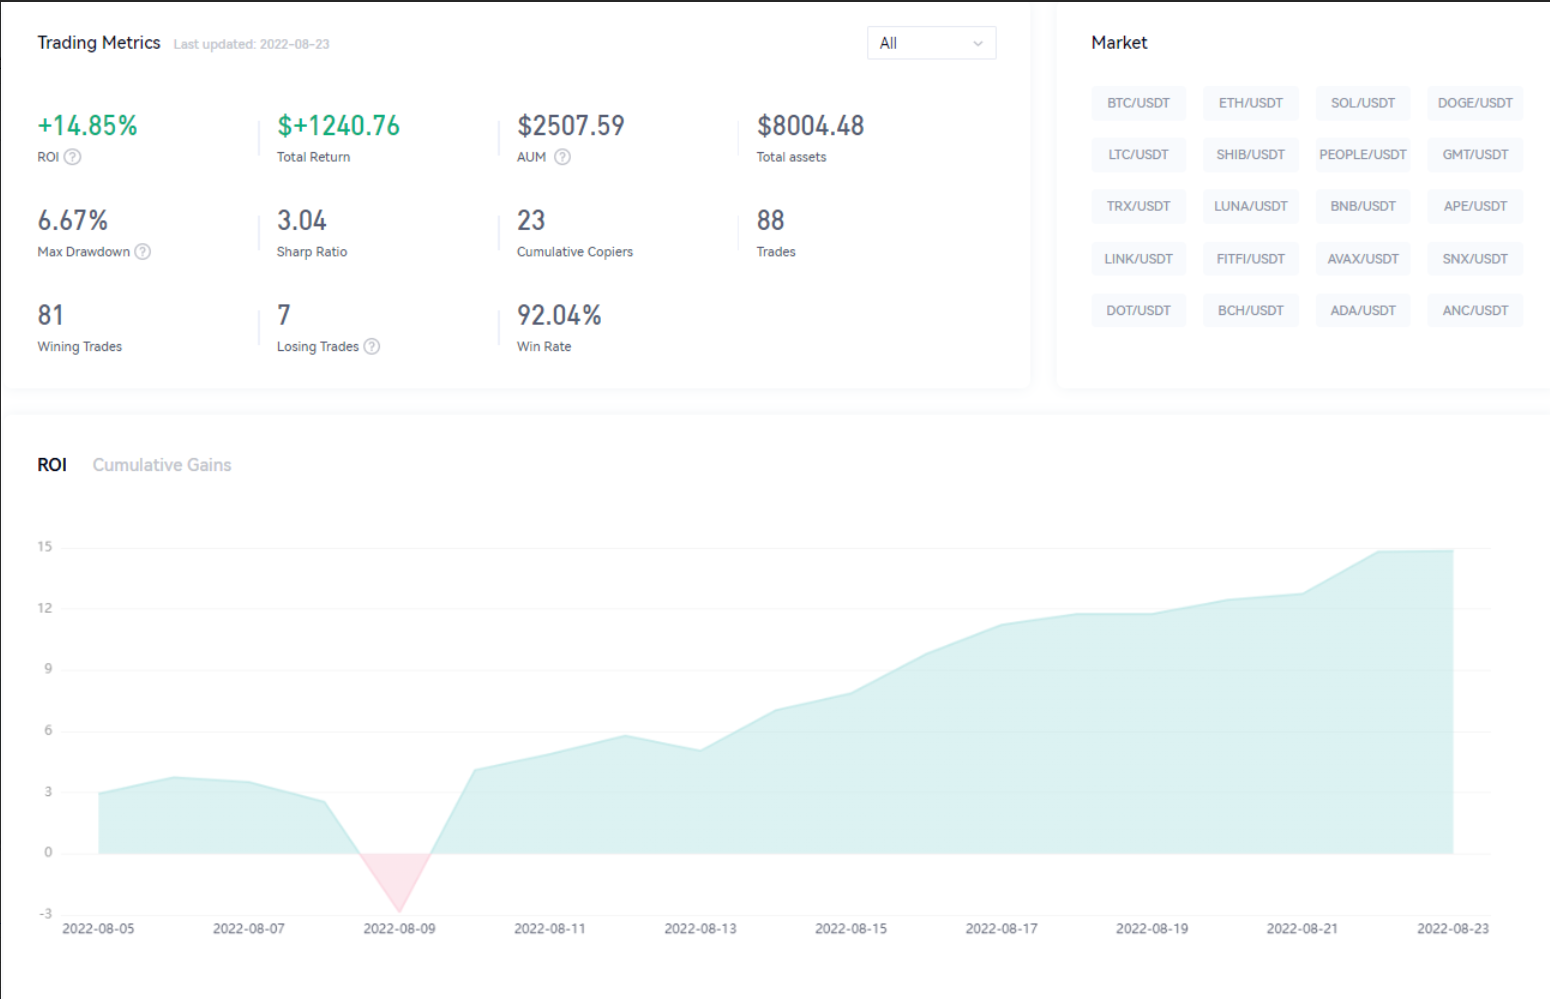Image resolution: width=1550 pixels, height=999 pixels.
Task: Click the SOL/USDT market tag
Action: [1362, 103]
